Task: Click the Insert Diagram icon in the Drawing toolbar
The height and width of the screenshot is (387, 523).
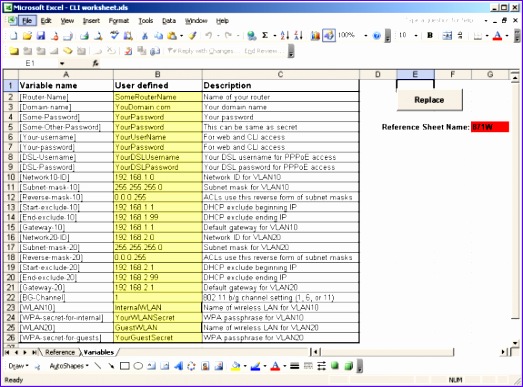Action: point(191,366)
